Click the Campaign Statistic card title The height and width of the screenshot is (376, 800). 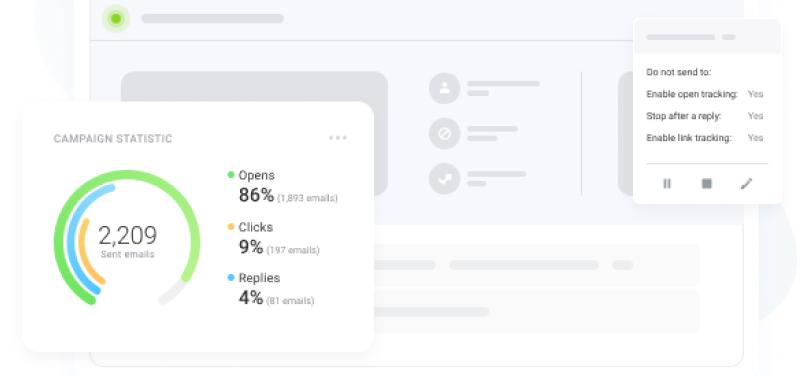113,139
